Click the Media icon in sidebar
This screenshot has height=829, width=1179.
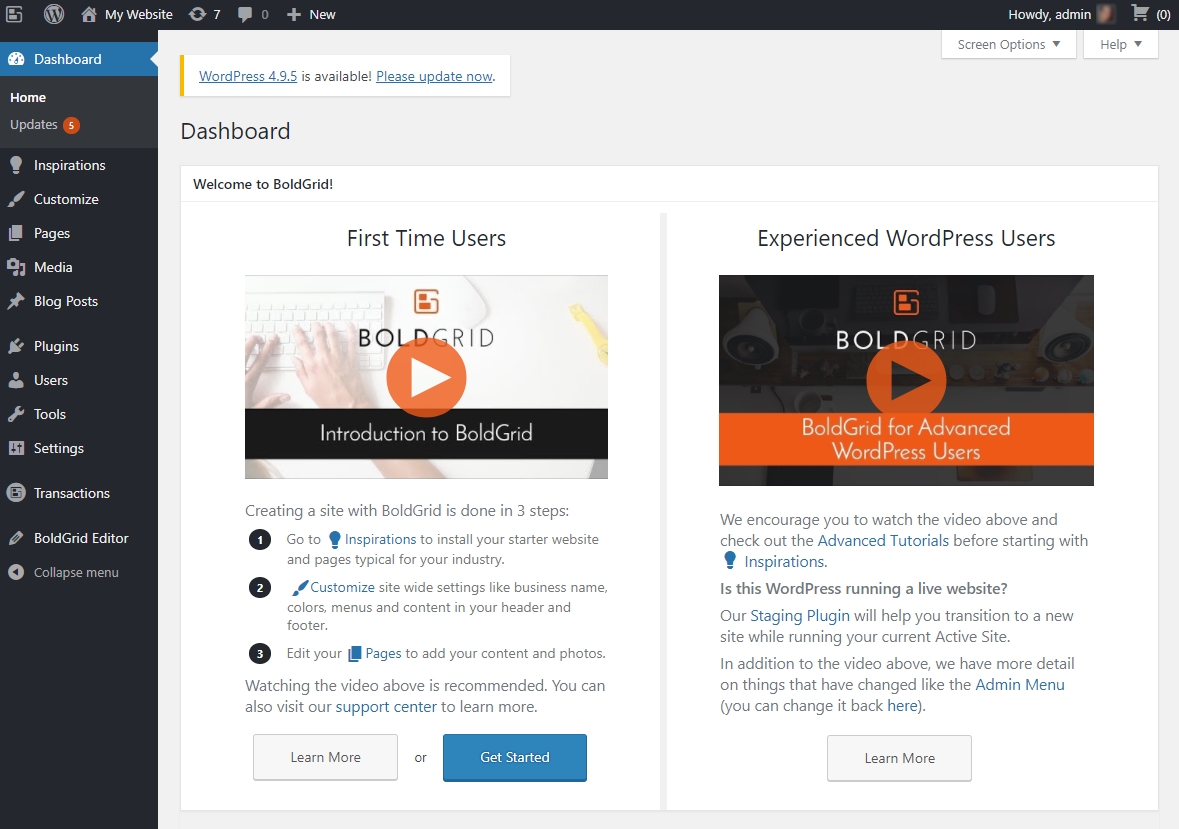[16, 267]
